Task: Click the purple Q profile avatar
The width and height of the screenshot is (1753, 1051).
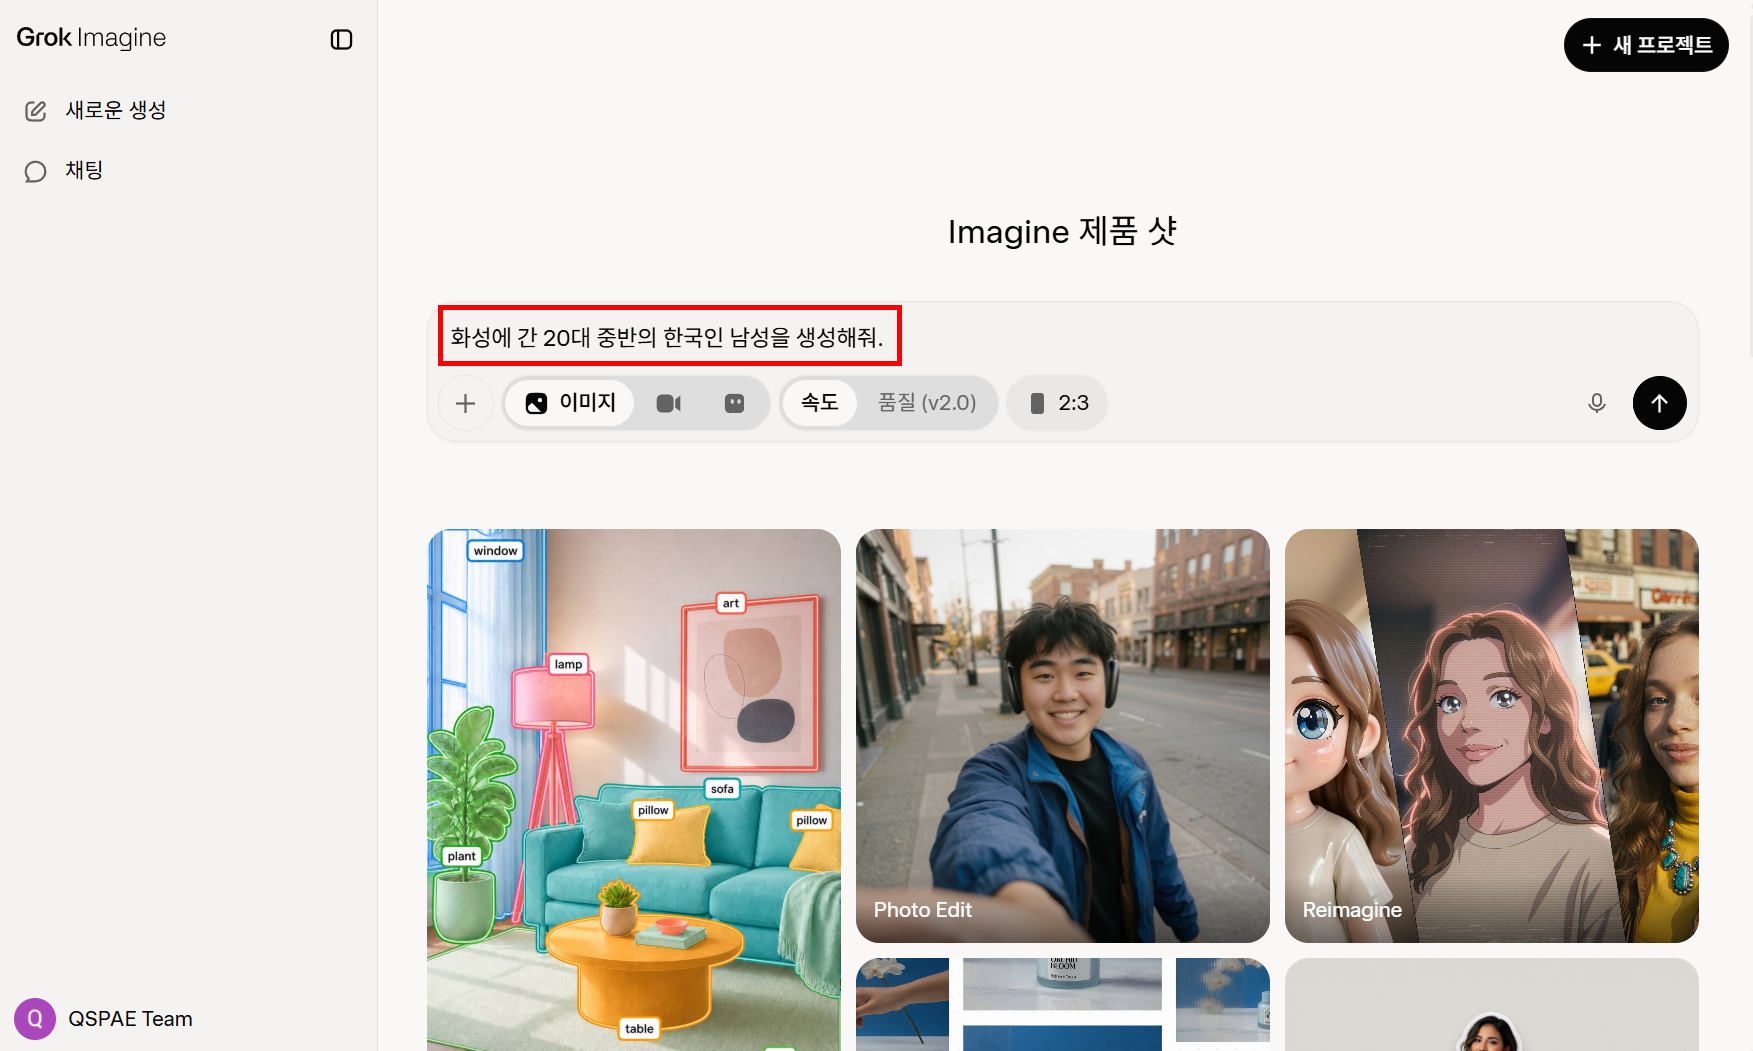Action: pyautogui.click(x=35, y=1019)
